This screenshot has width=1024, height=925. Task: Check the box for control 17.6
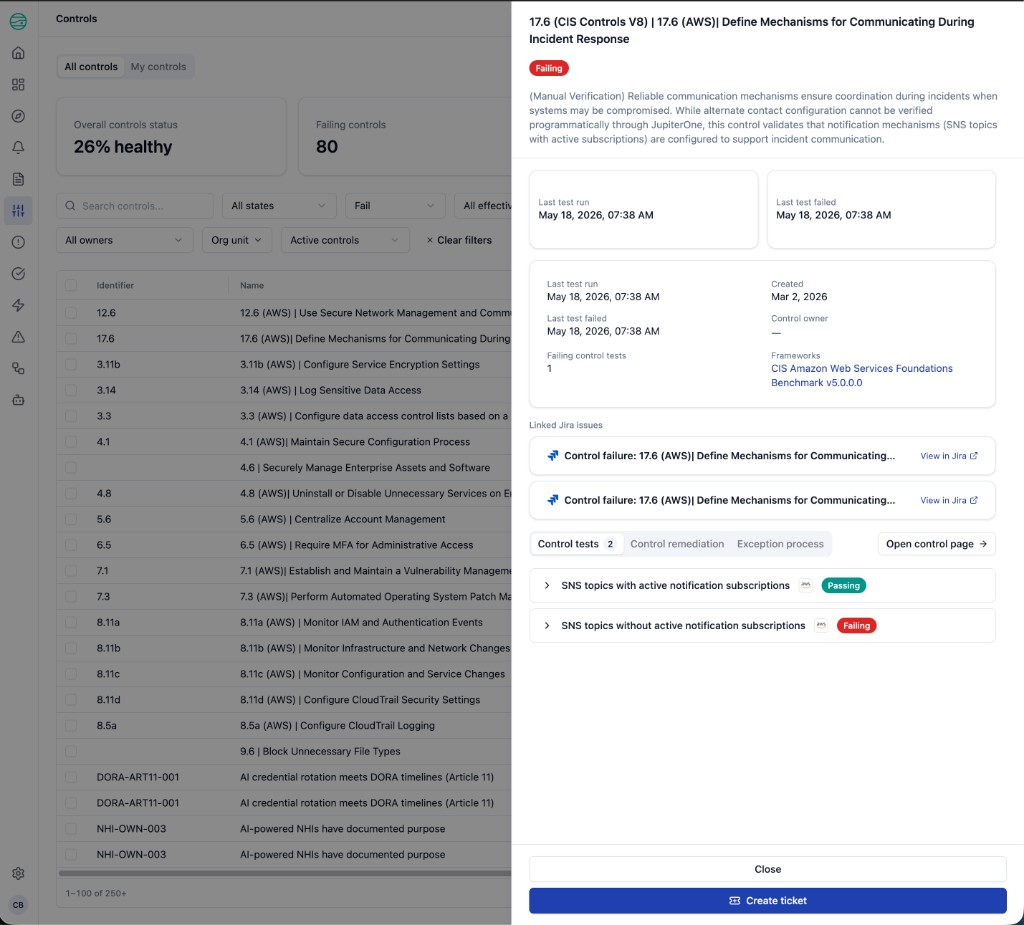click(71, 338)
